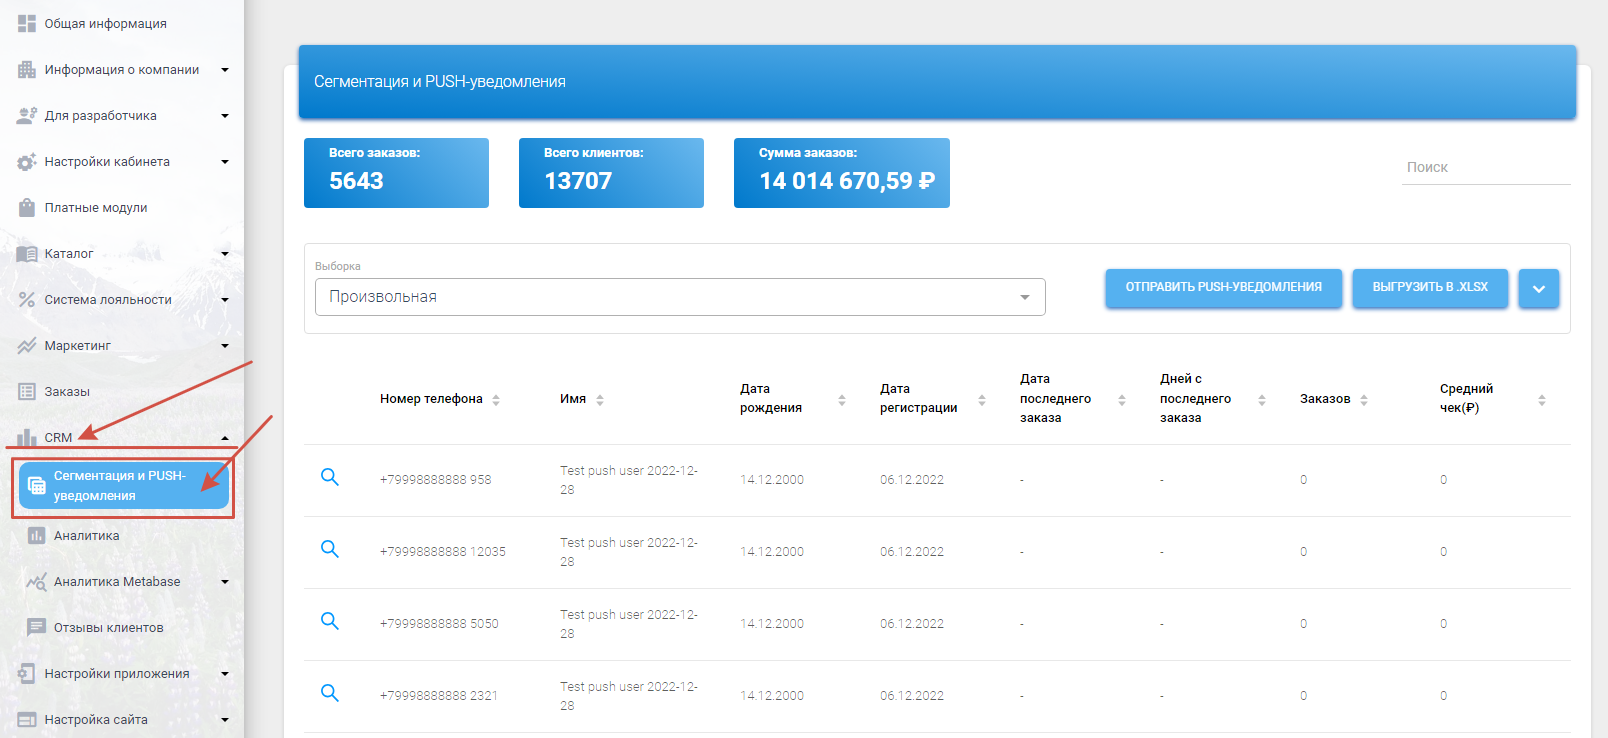Click into the Поиск search field
This screenshot has width=1608, height=738.
[1485, 168]
